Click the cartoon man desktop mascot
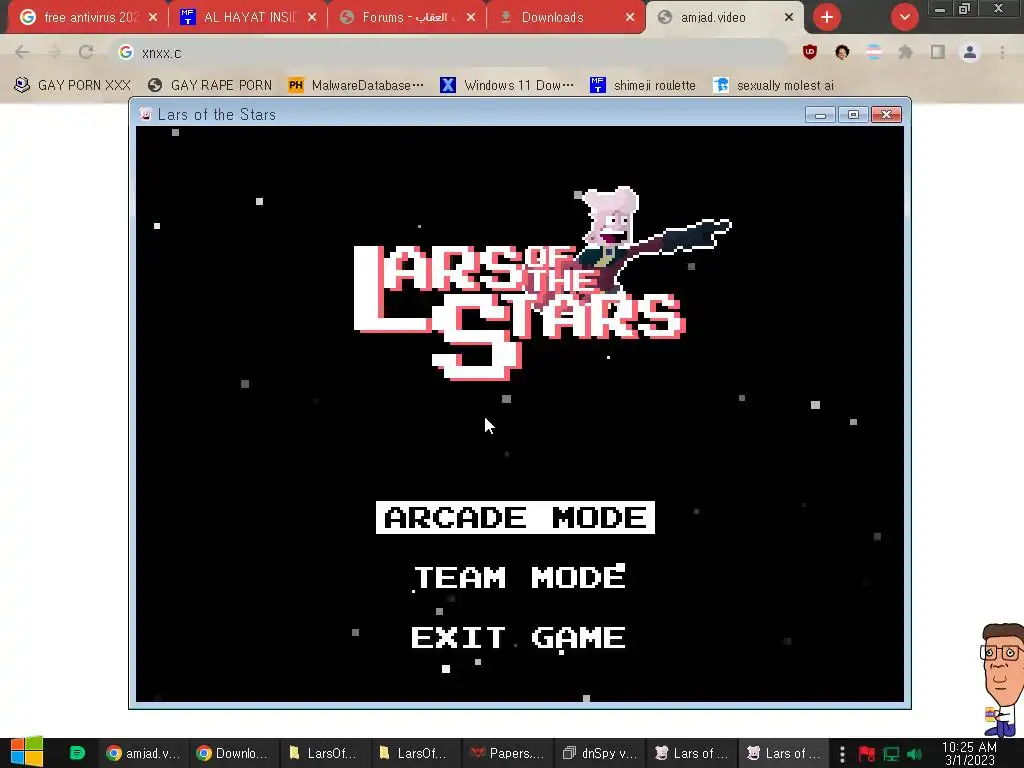The height and width of the screenshot is (768, 1024). pos(1002,679)
